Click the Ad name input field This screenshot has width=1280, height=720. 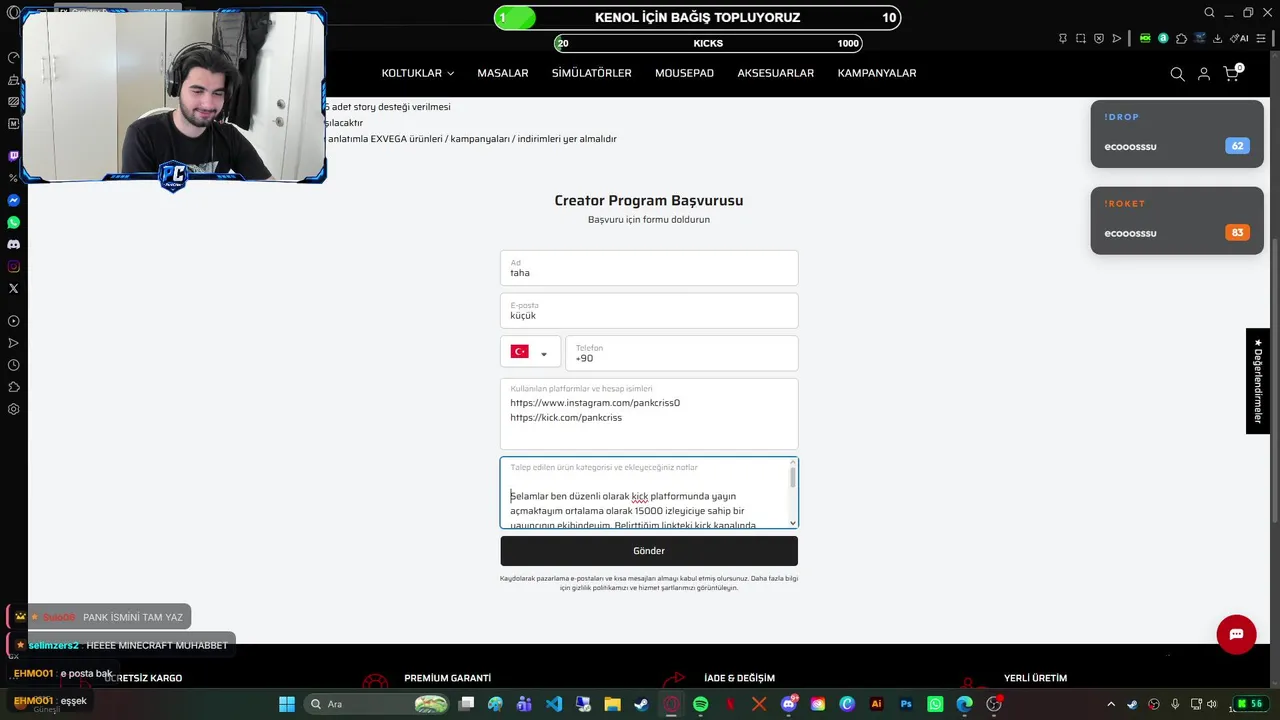tap(649, 268)
